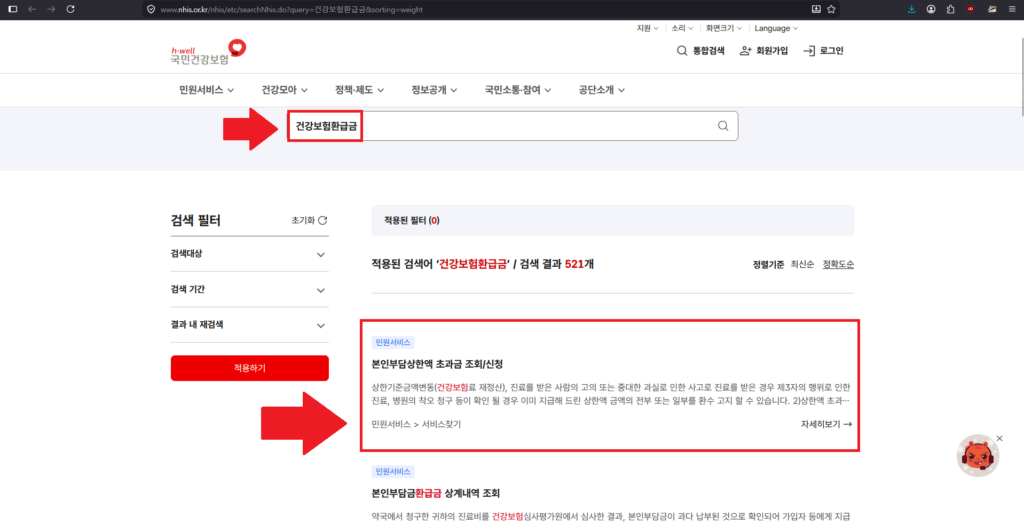Close the chatbot widget with X
The height and width of the screenshot is (524, 1024).
(x=999, y=438)
